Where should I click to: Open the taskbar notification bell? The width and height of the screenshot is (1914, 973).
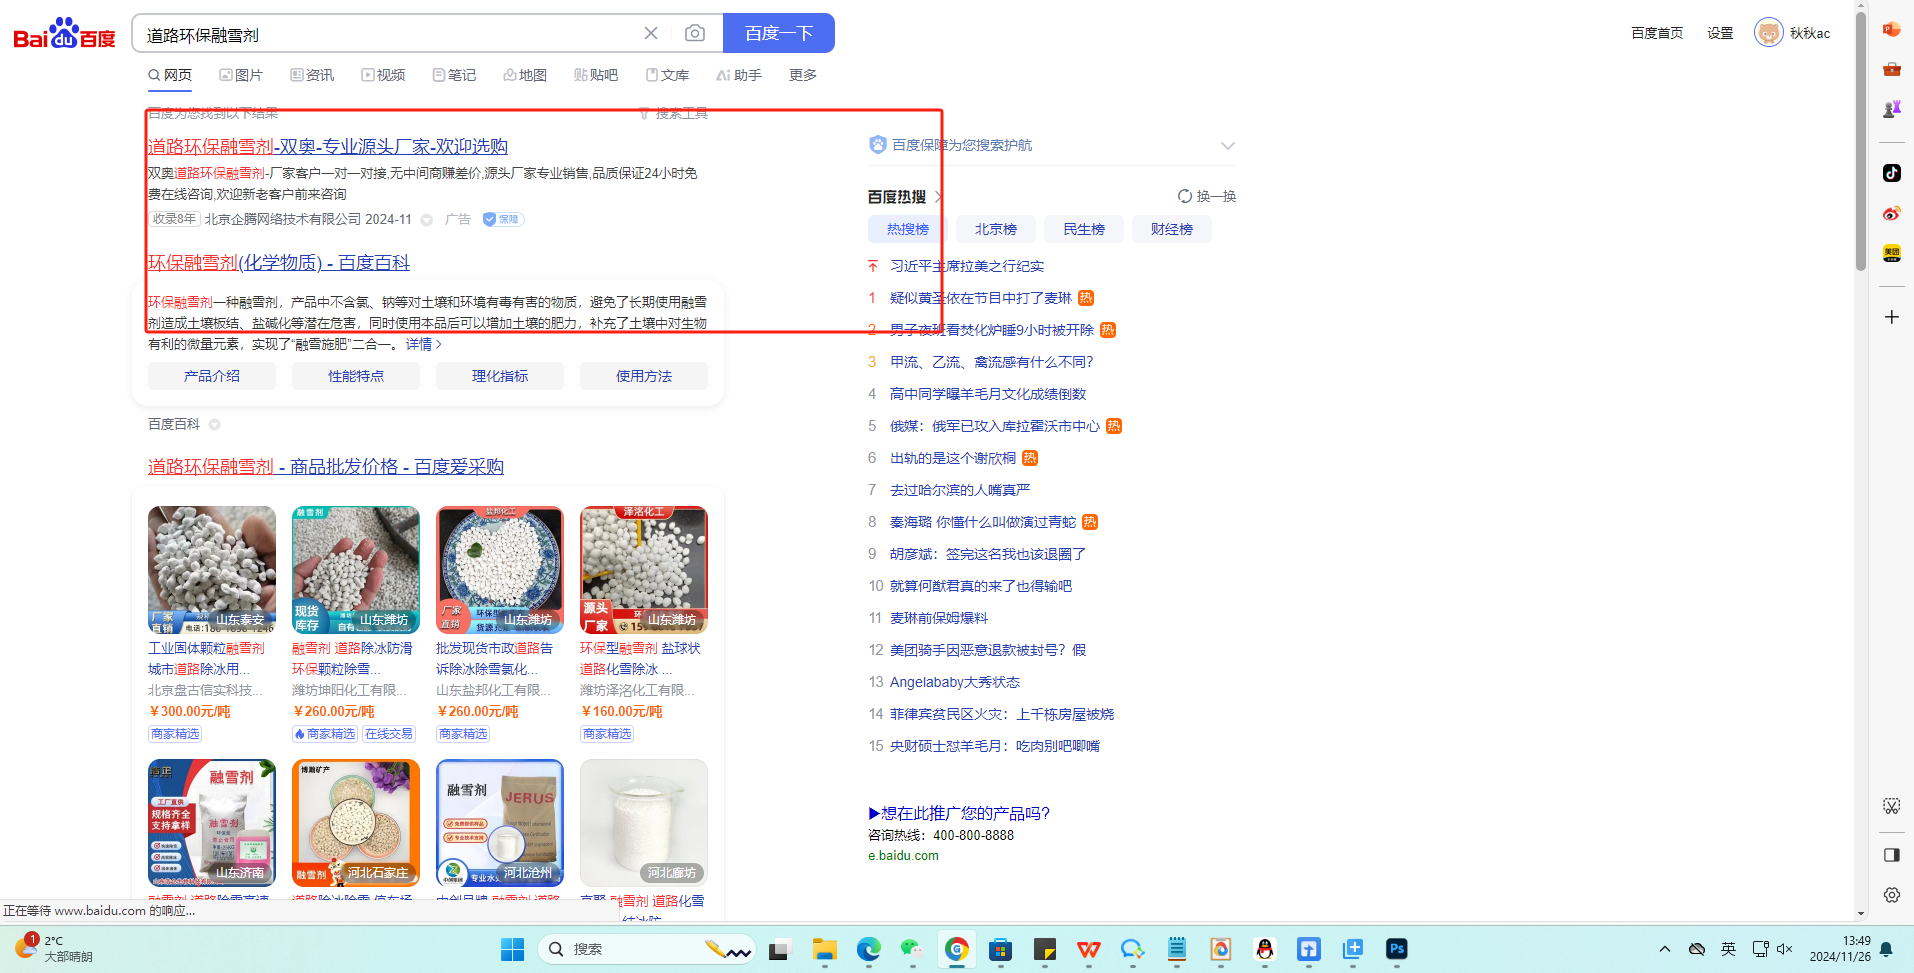tap(1886, 949)
